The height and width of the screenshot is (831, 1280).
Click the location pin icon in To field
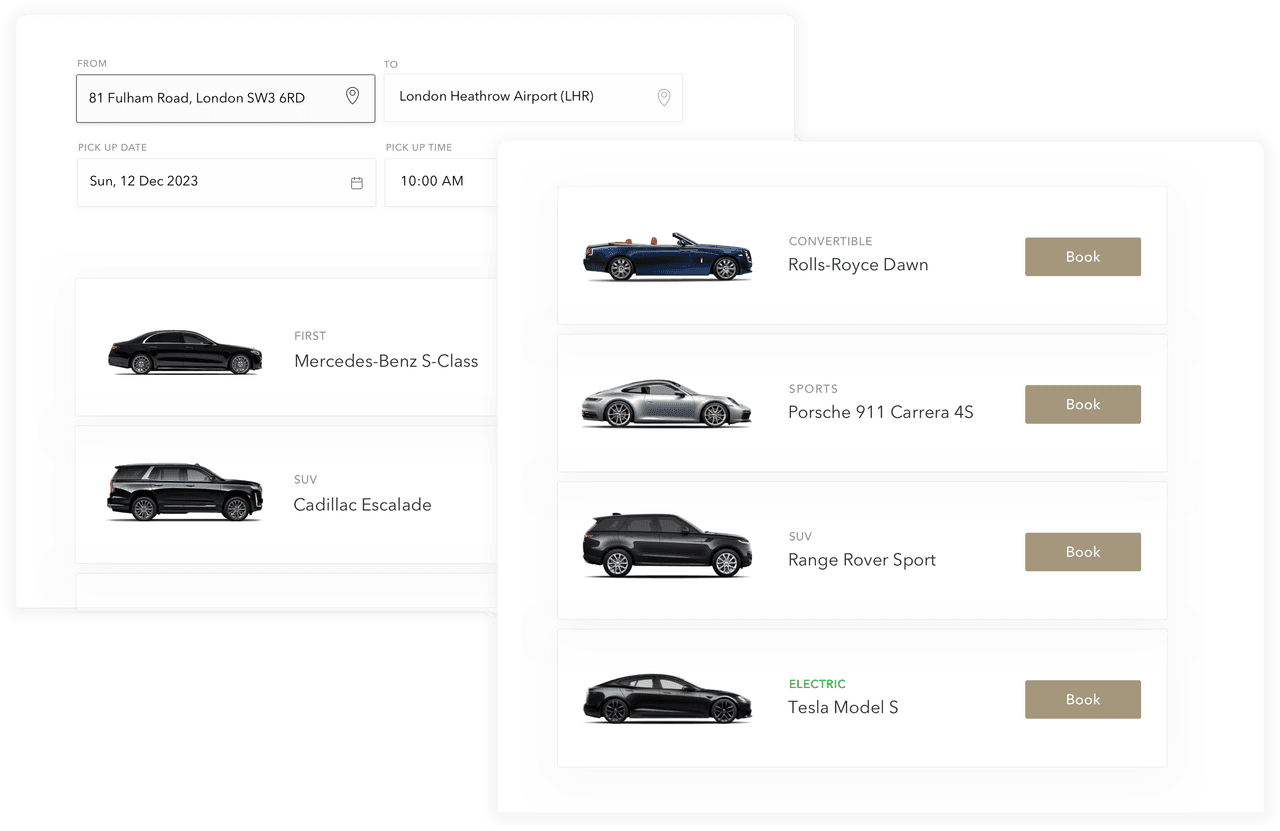[663, 97]
